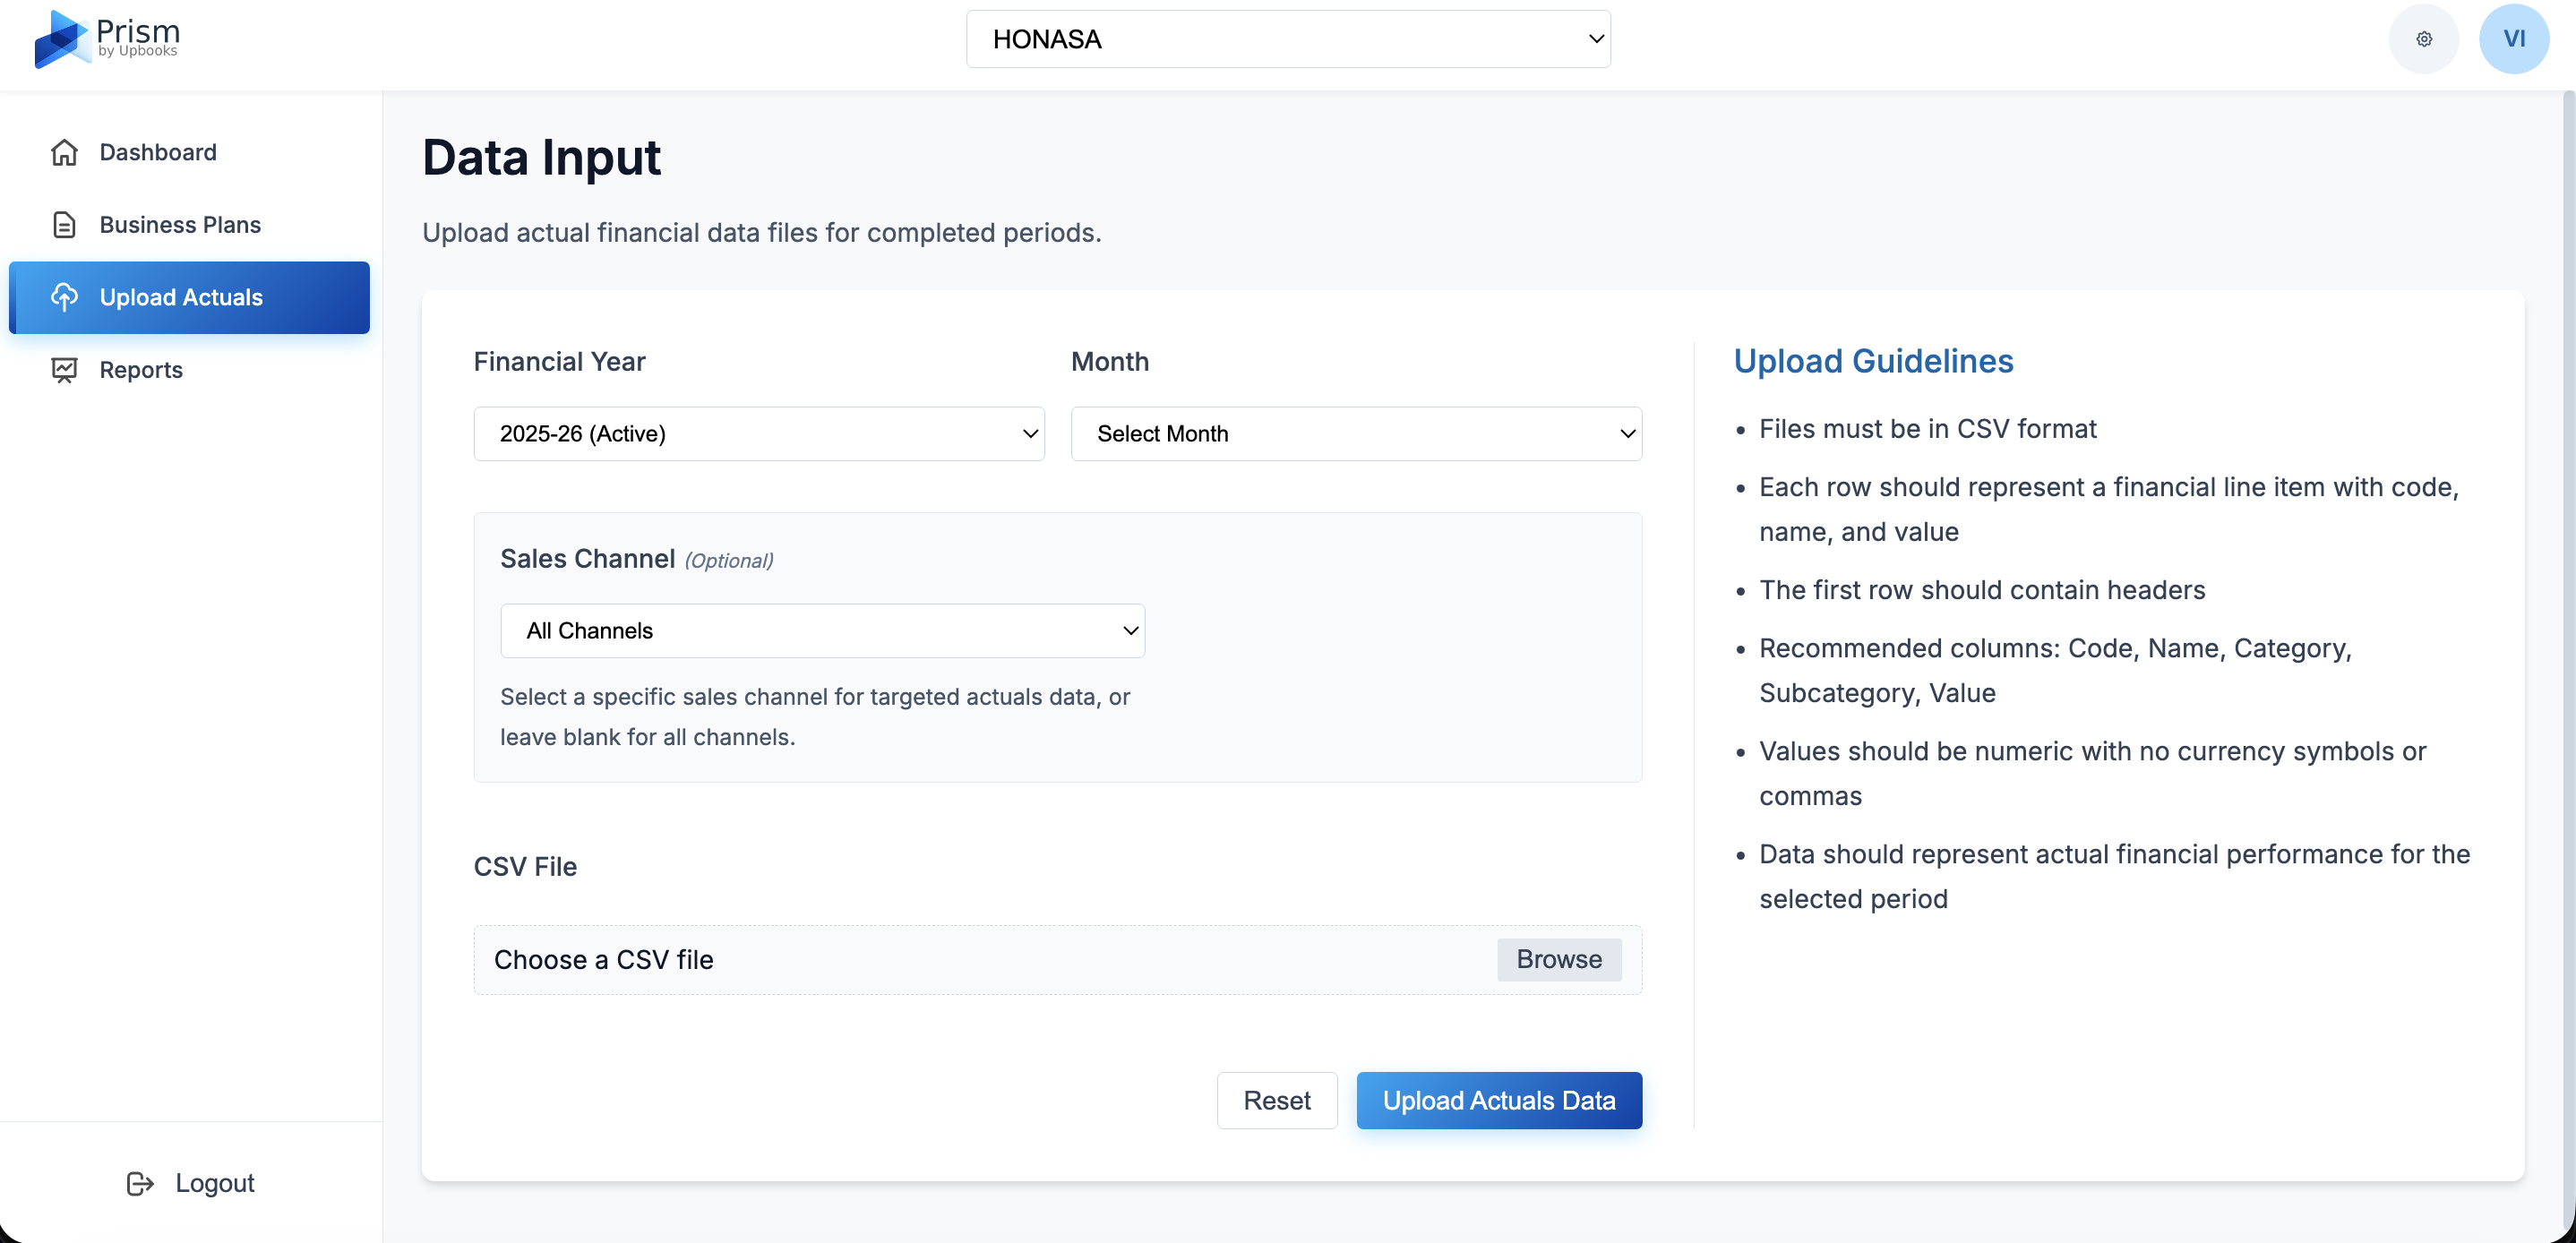Expand the HONASA company dropdown
This screenshot has height=1243, width=2576.
tap(1287, 39)
